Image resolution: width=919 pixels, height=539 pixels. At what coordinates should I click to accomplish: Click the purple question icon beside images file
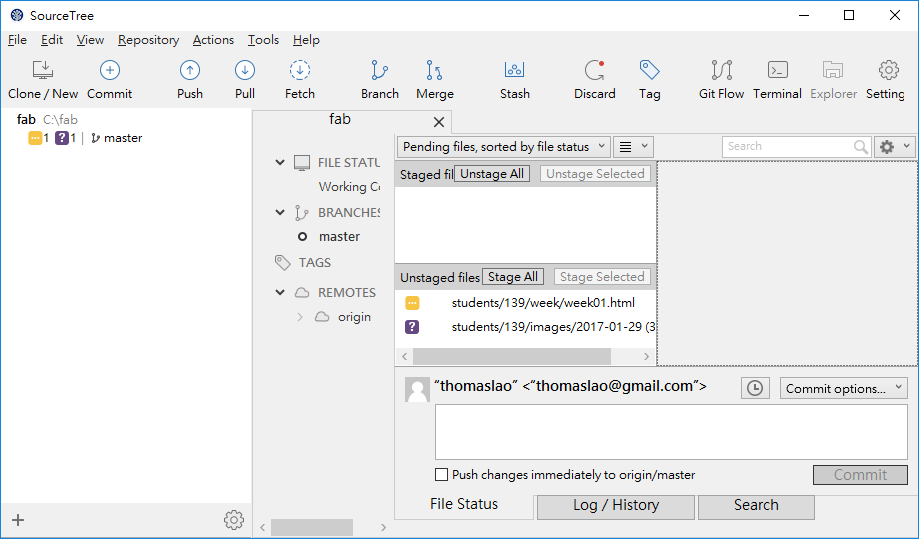pos(412,327)
